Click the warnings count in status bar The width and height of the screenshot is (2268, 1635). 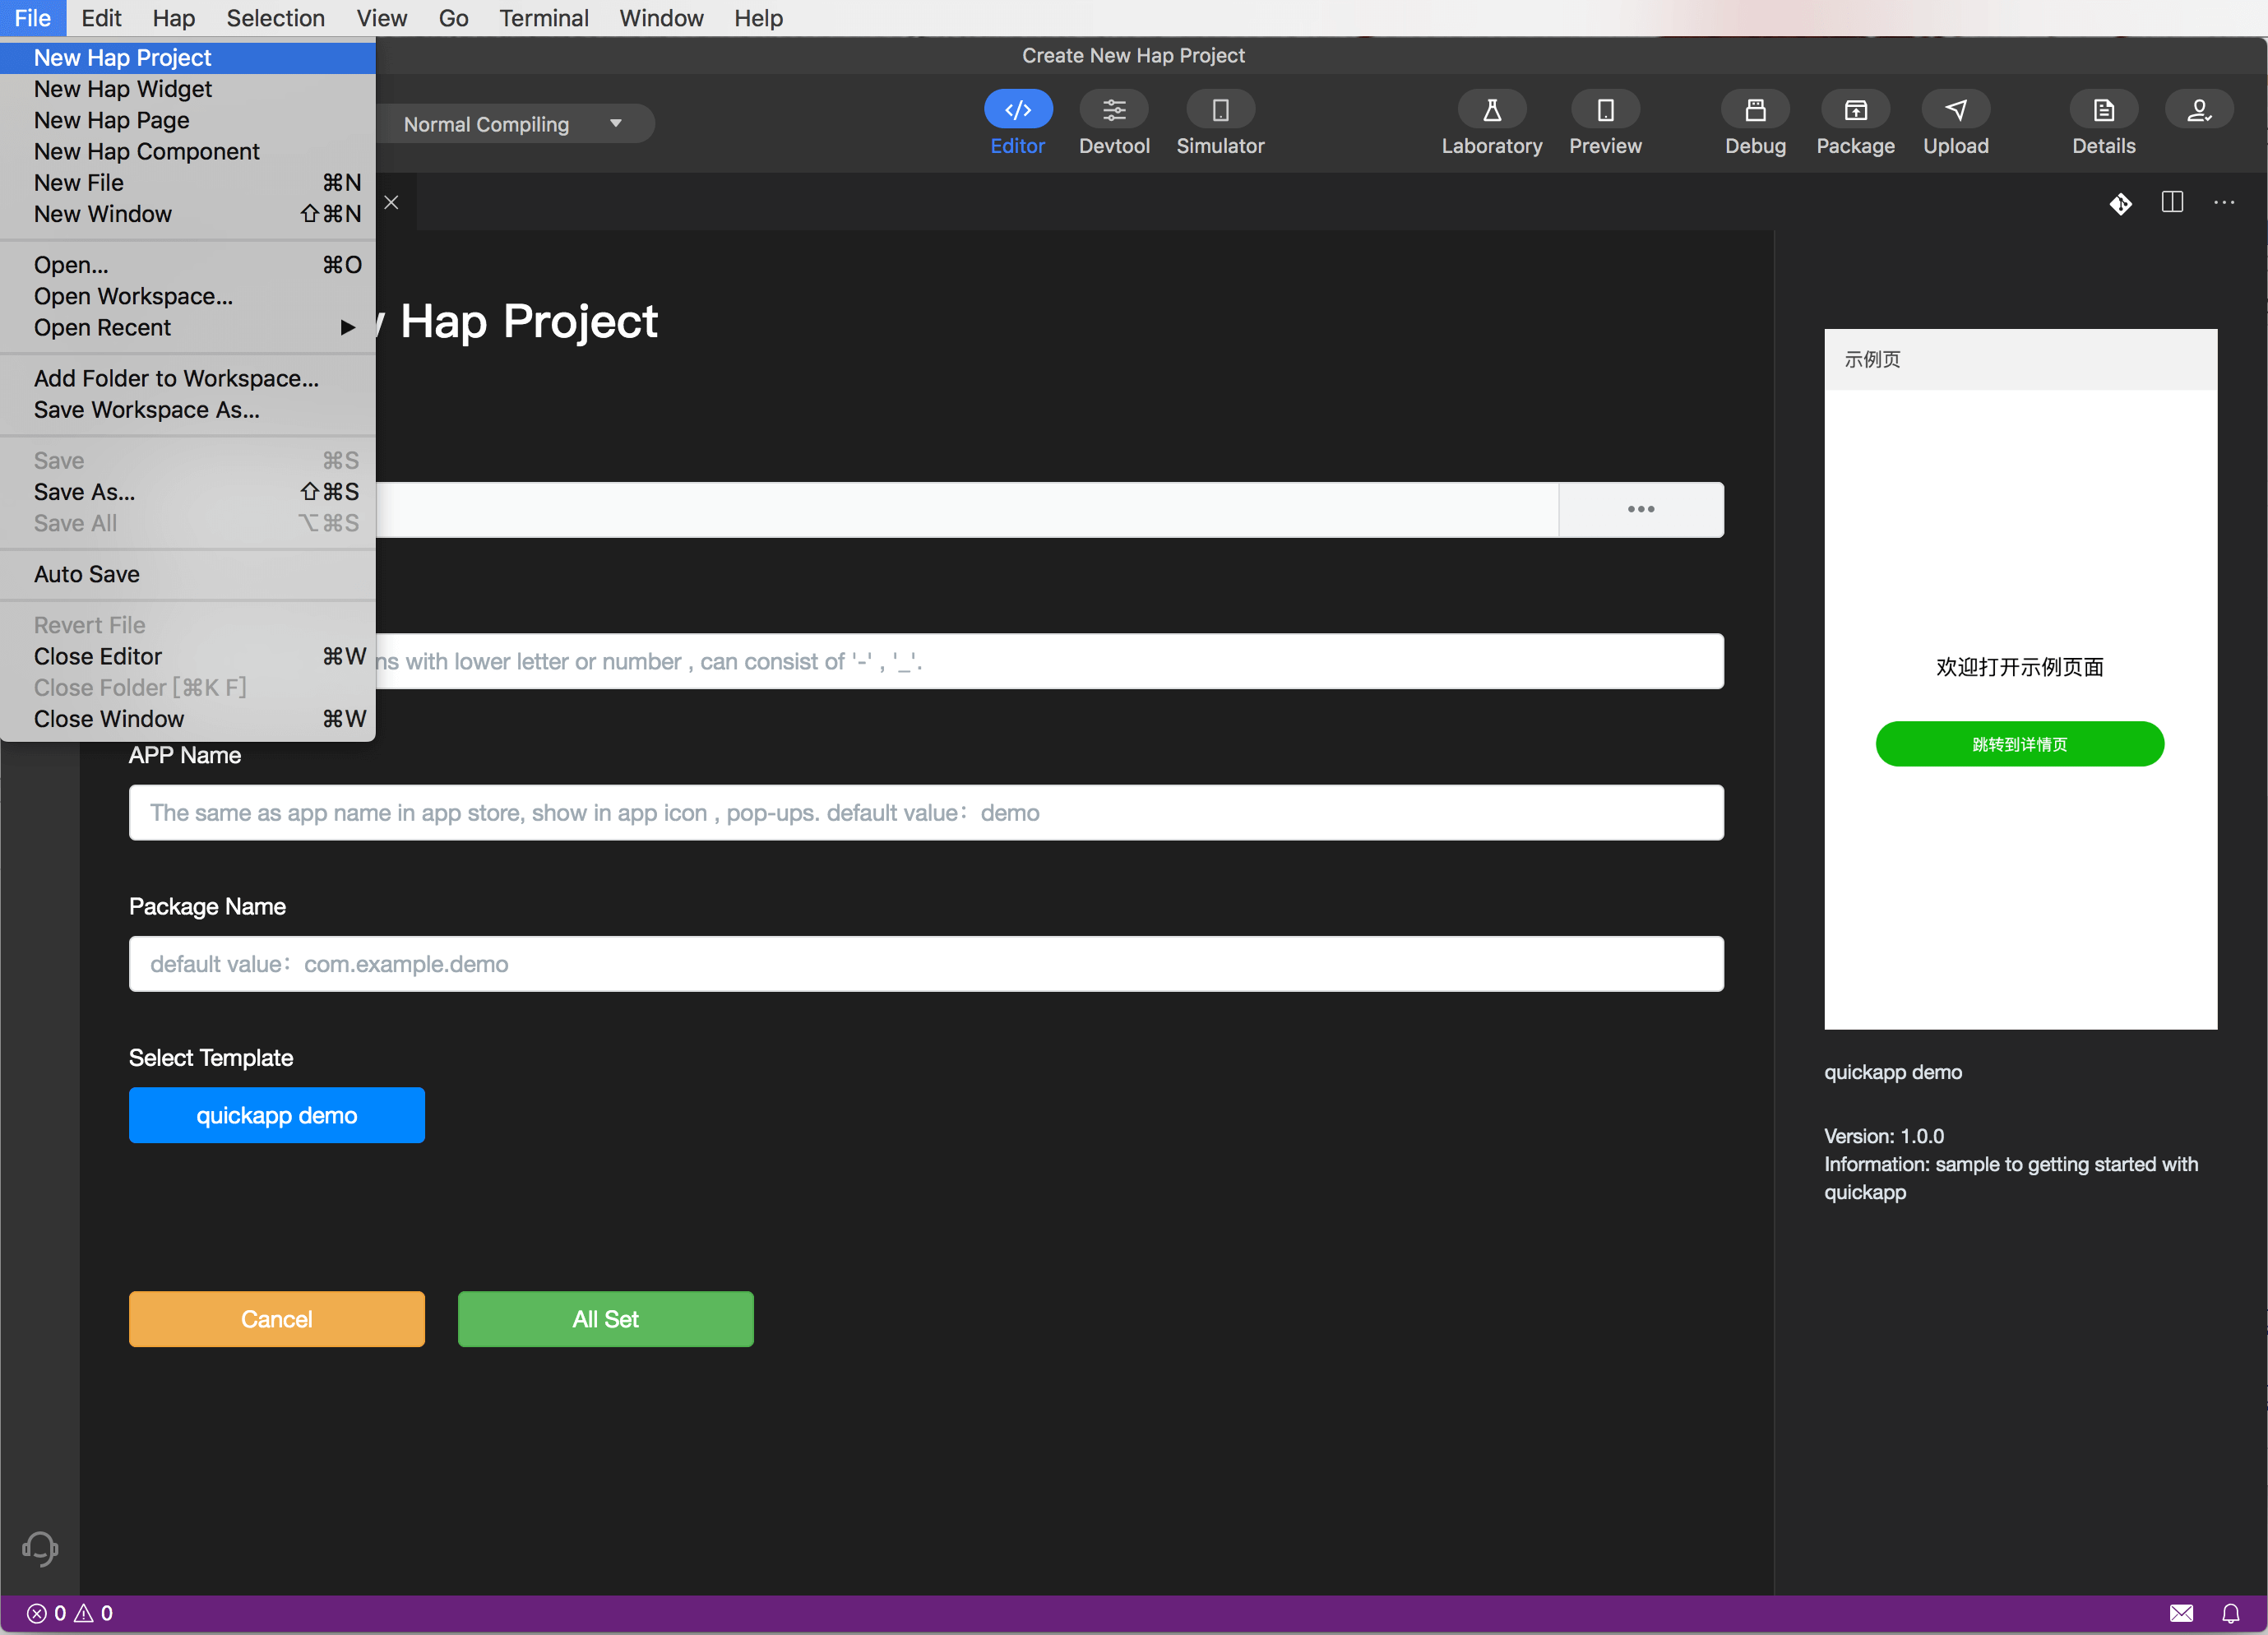[x=94, y=1613]
